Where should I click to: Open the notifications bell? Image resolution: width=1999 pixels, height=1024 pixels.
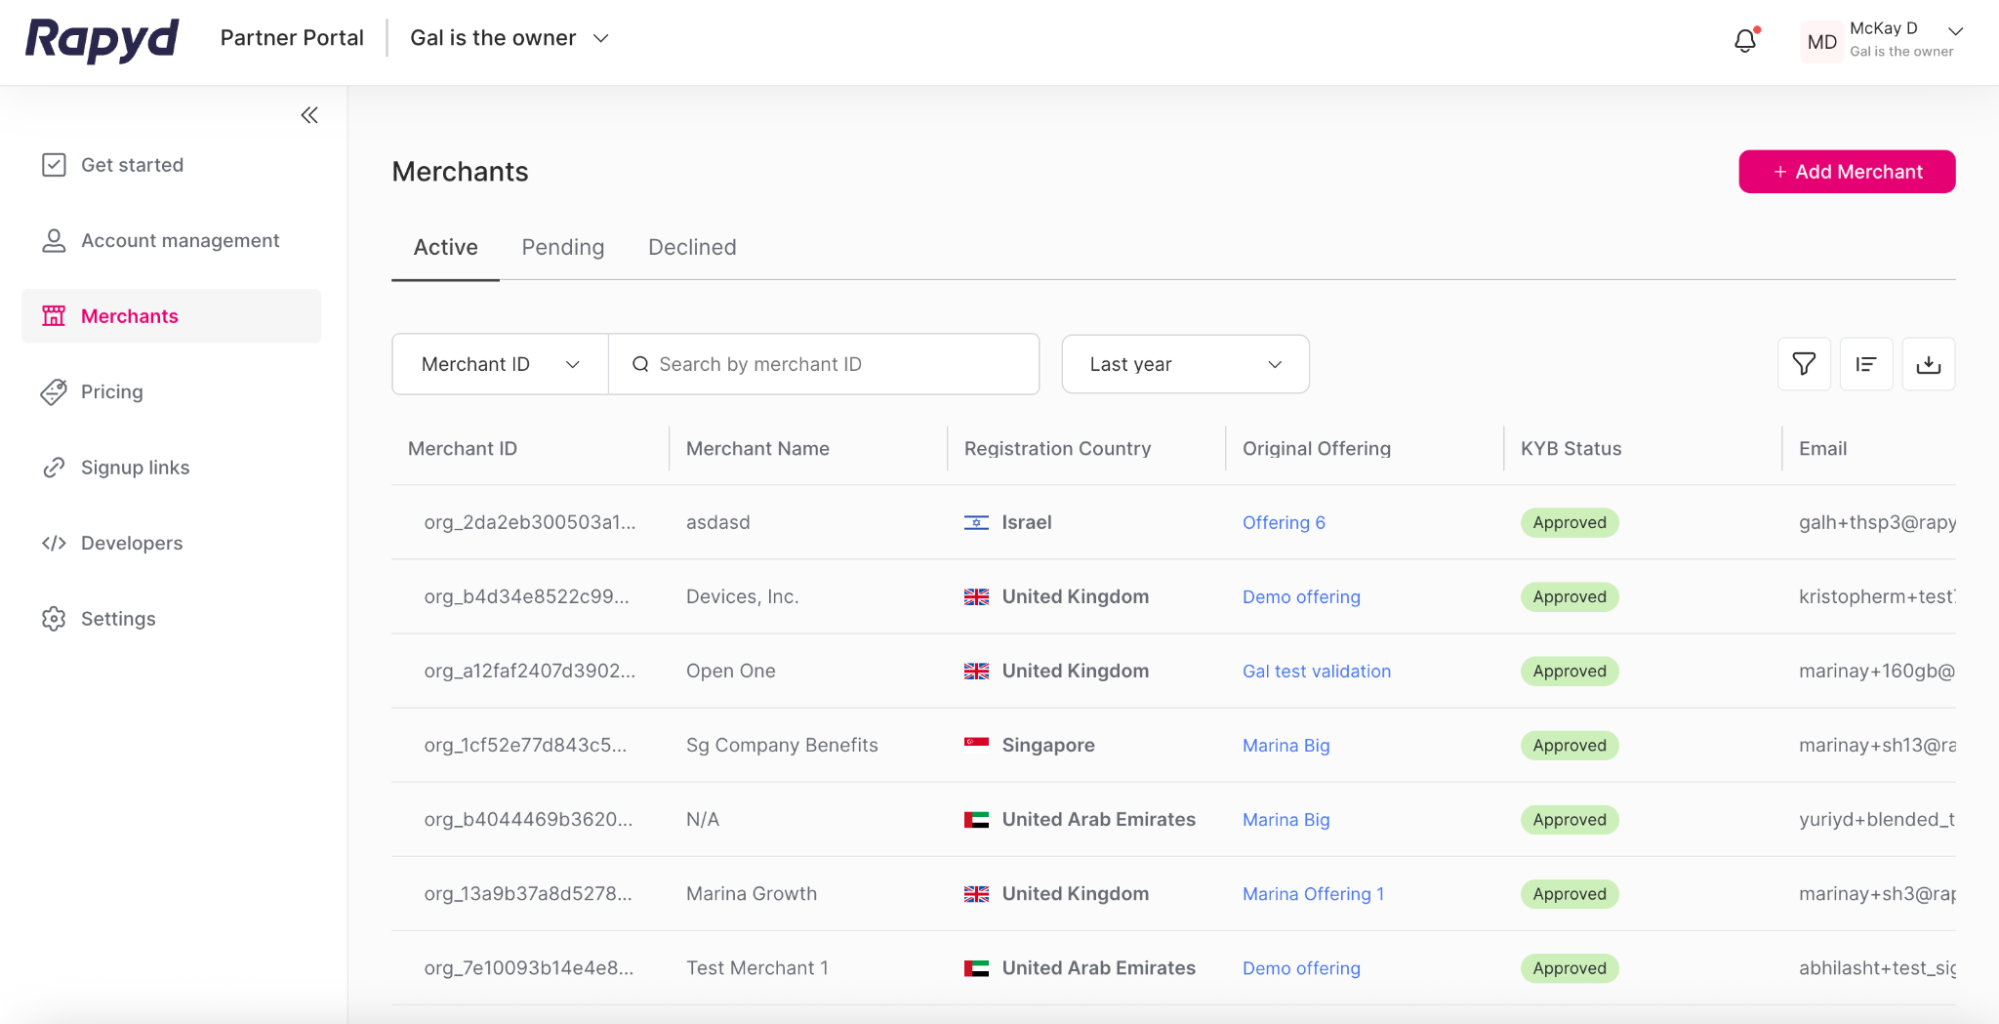[x=1745, y=40]
